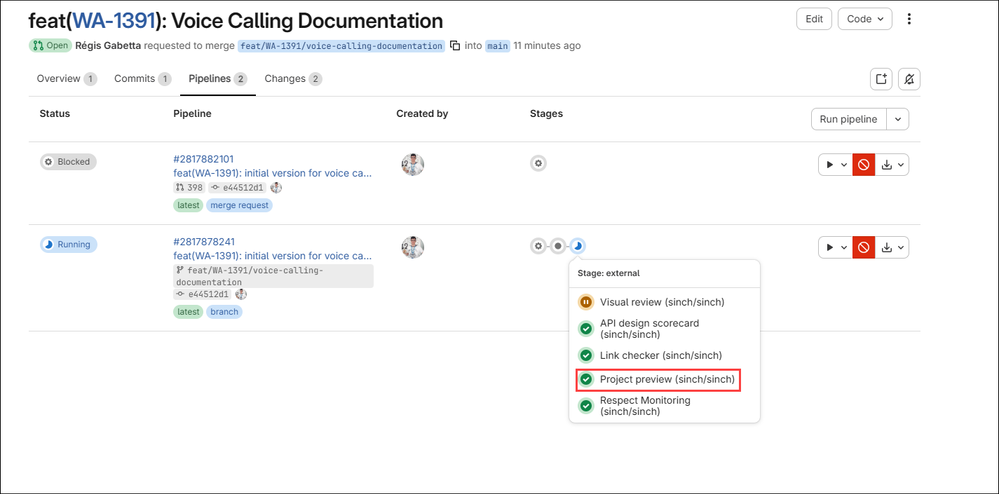Click the middle stage circle of running pipeline
The width and height of the screenshot is (999, 494).
tap(558, 245)
